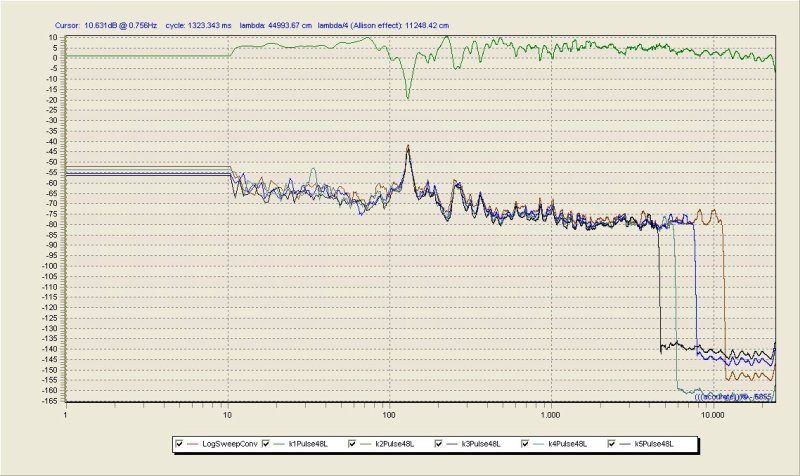Click the k5Pulse48L legend label
Image resolution: width=800 pixels, height=476 pixels.
coord(654,444)
